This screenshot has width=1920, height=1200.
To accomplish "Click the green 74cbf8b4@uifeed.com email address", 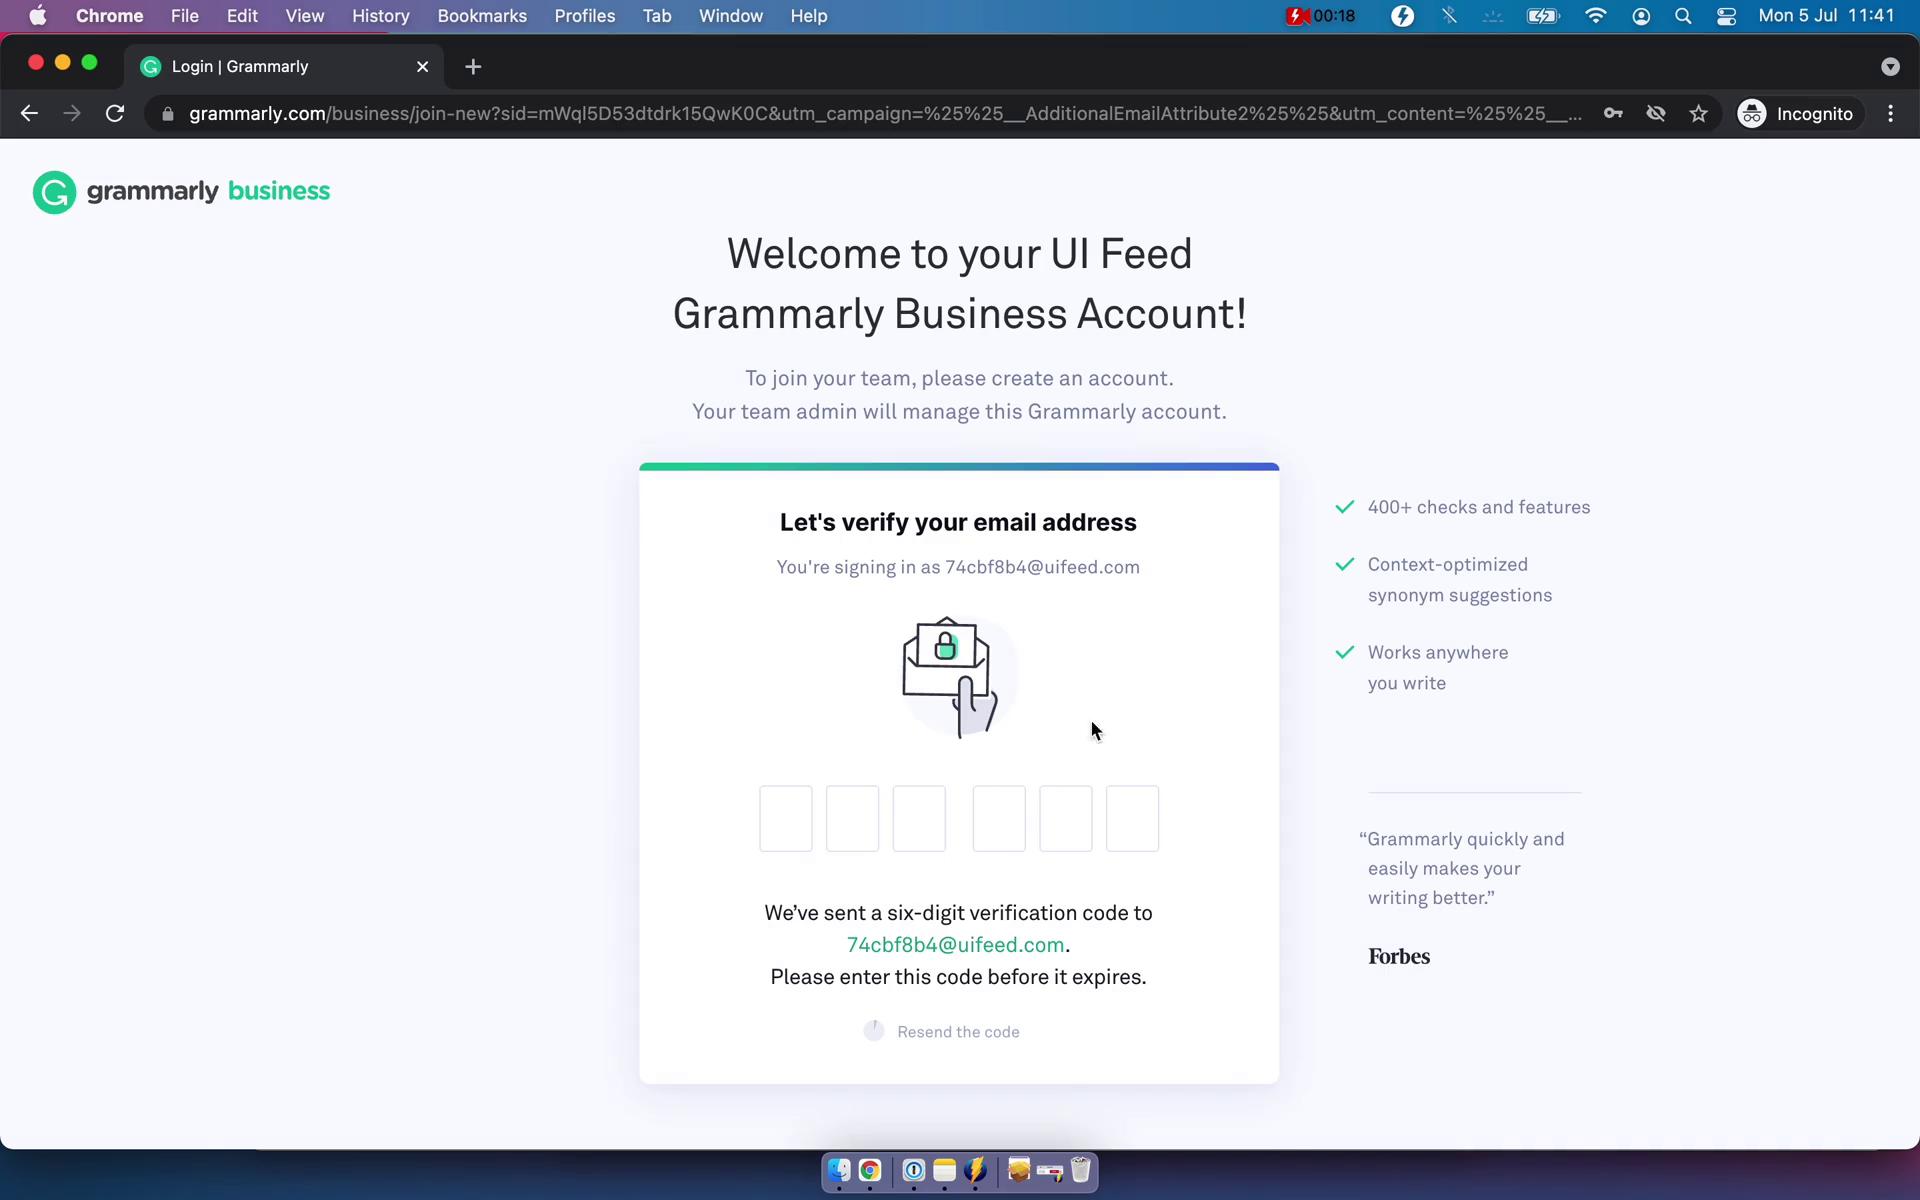I will pos(955,945).
